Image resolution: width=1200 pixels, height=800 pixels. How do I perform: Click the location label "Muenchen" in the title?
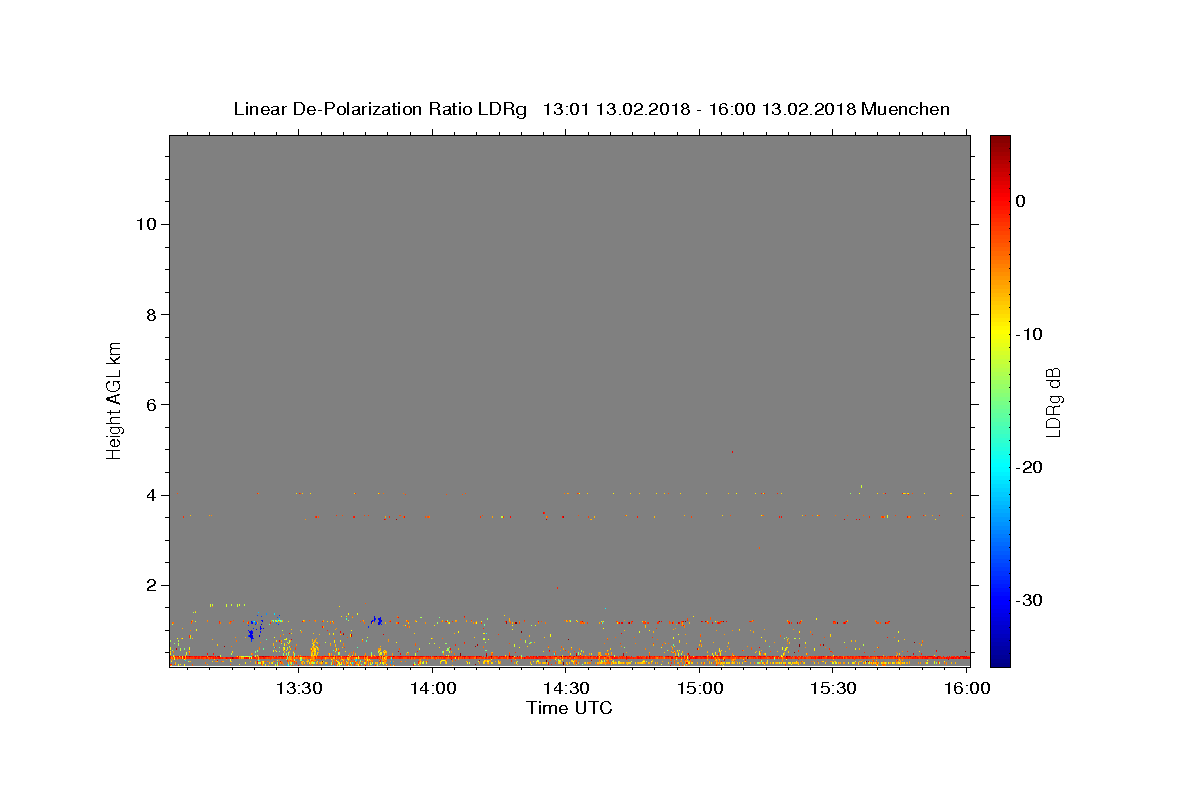(x=905, y=109)
